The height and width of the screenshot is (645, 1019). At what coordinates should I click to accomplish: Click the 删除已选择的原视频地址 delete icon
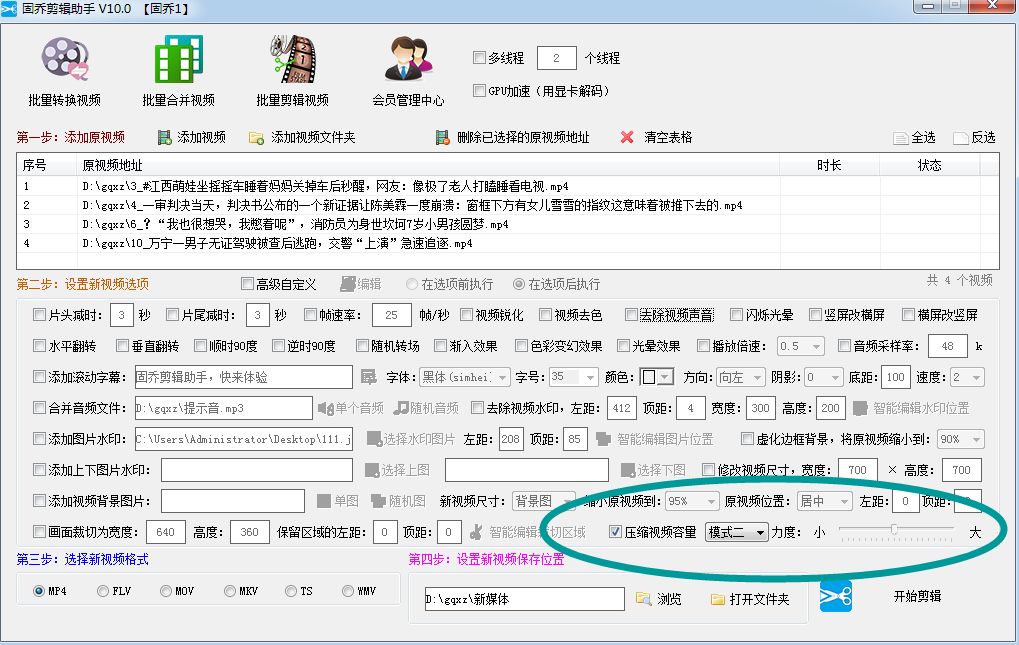pos(442,137)
